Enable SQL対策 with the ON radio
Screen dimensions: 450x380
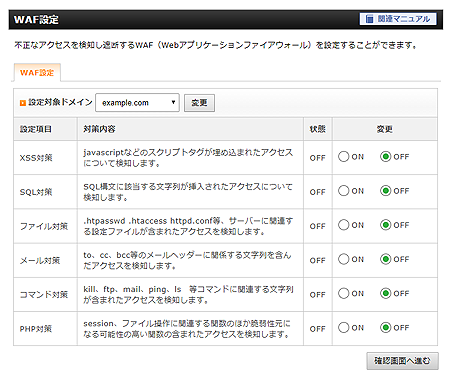(343, 191)
